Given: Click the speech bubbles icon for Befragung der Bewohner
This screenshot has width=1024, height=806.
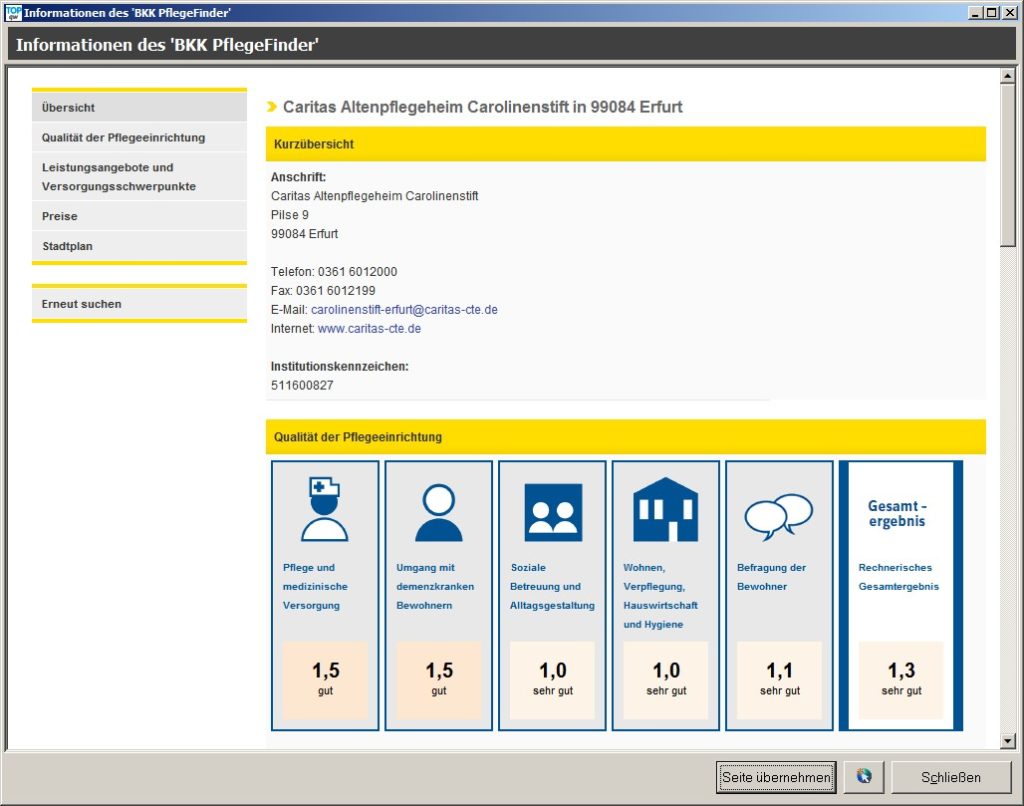Looking at the screenshot, I should (778, 516).
